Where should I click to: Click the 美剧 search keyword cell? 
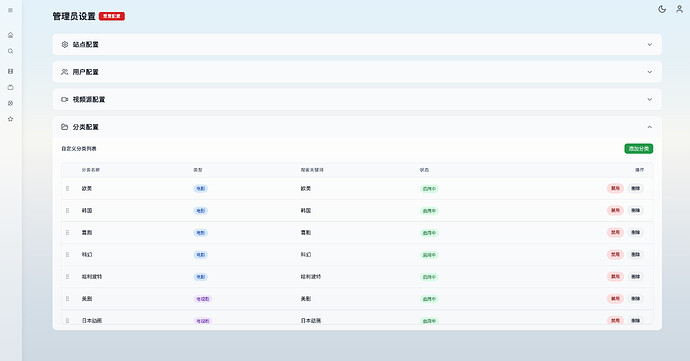pos(306,298)
